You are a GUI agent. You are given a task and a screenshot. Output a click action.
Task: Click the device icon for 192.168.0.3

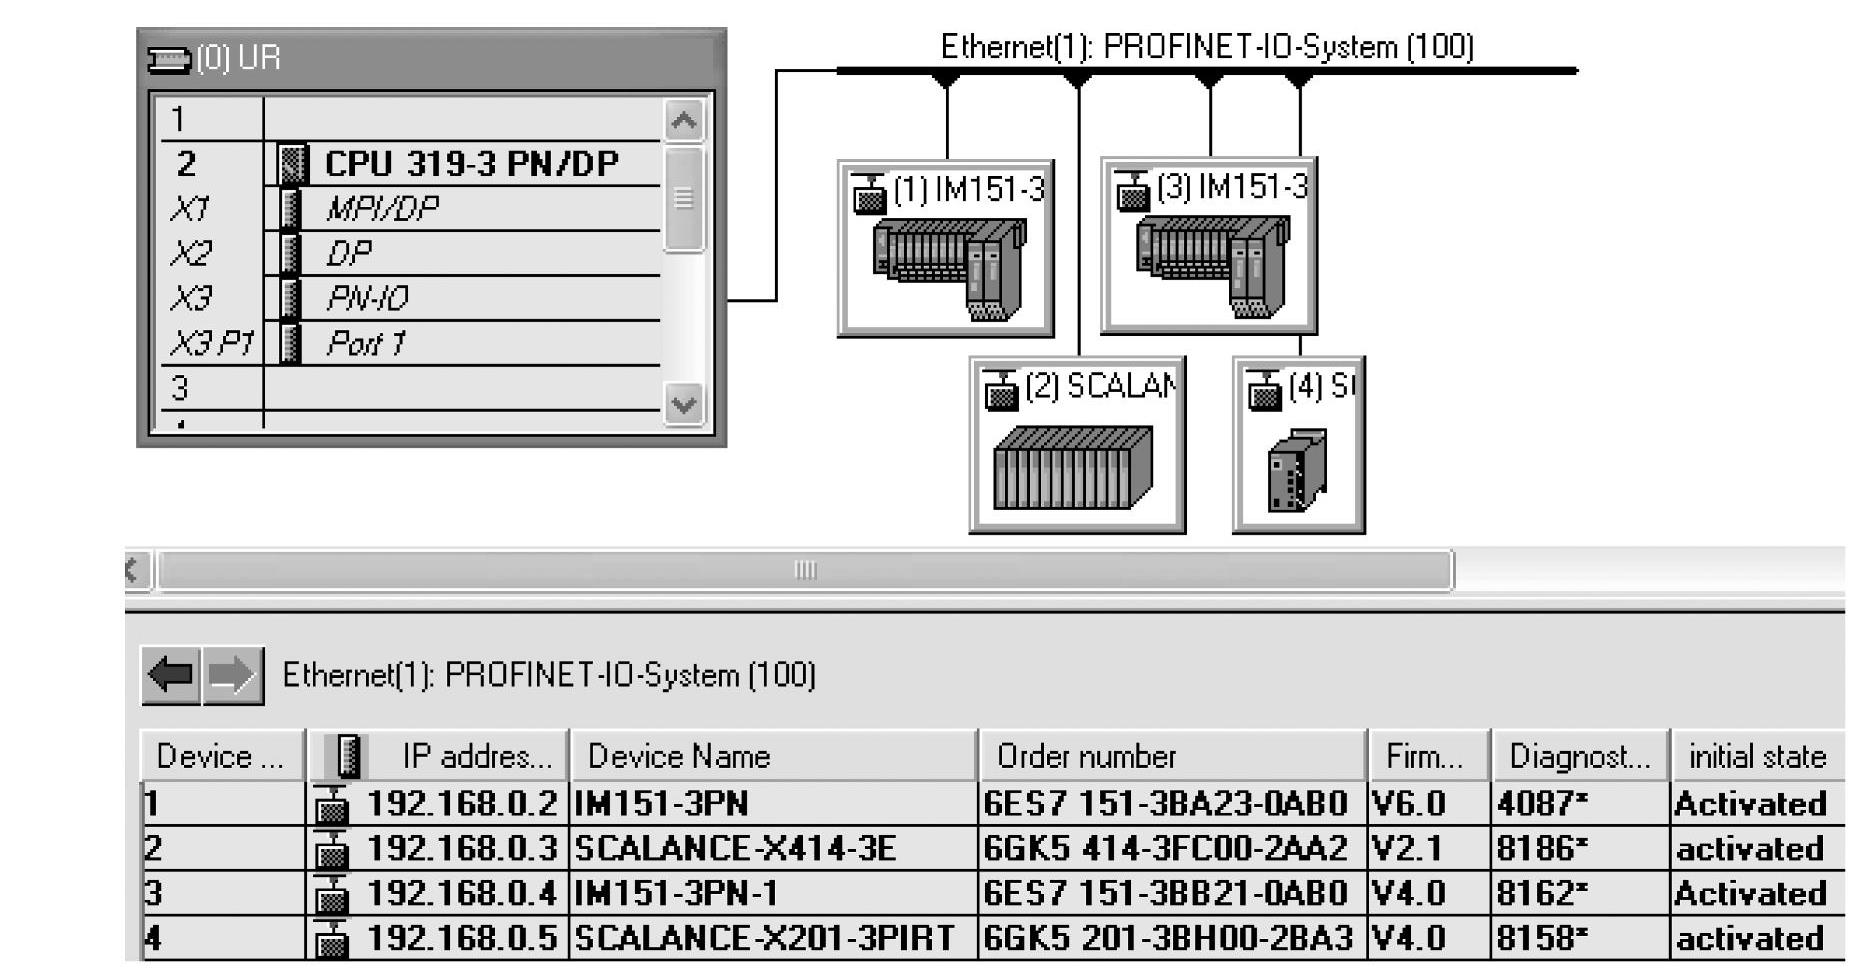click(x=331, y=849)
